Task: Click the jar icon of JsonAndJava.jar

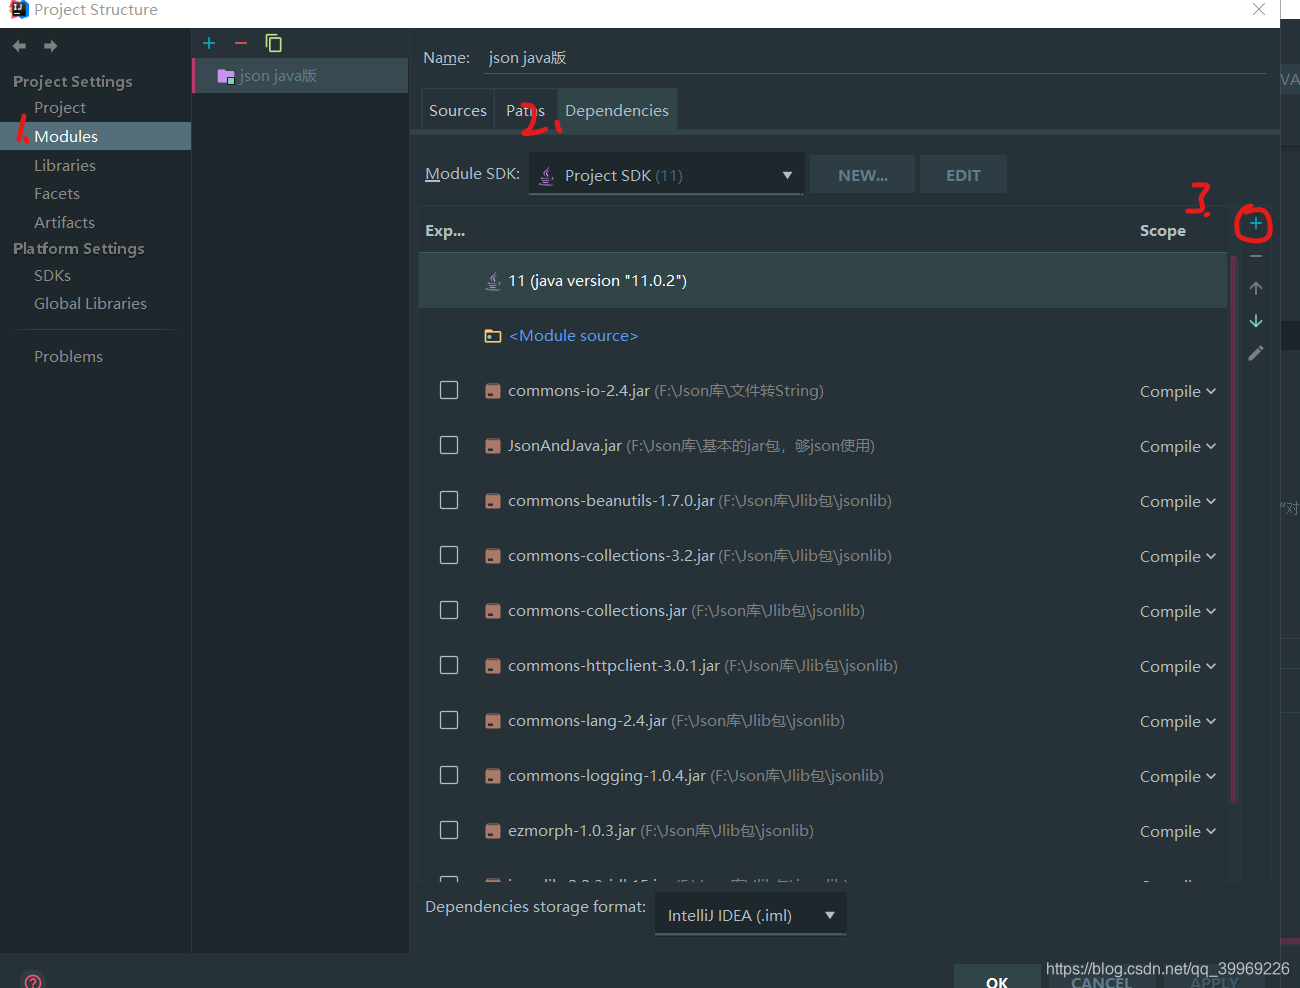Action: click(x=492, y=446)
